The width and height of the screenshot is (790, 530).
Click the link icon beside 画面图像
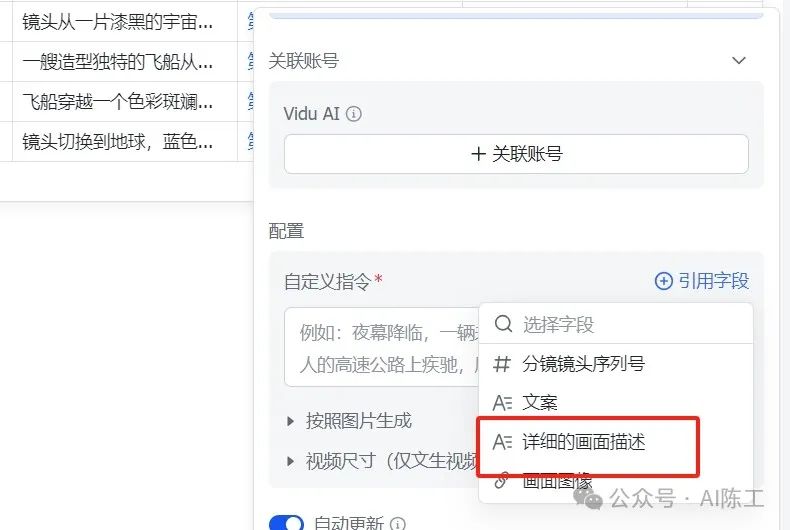click(x=502, y=480)
